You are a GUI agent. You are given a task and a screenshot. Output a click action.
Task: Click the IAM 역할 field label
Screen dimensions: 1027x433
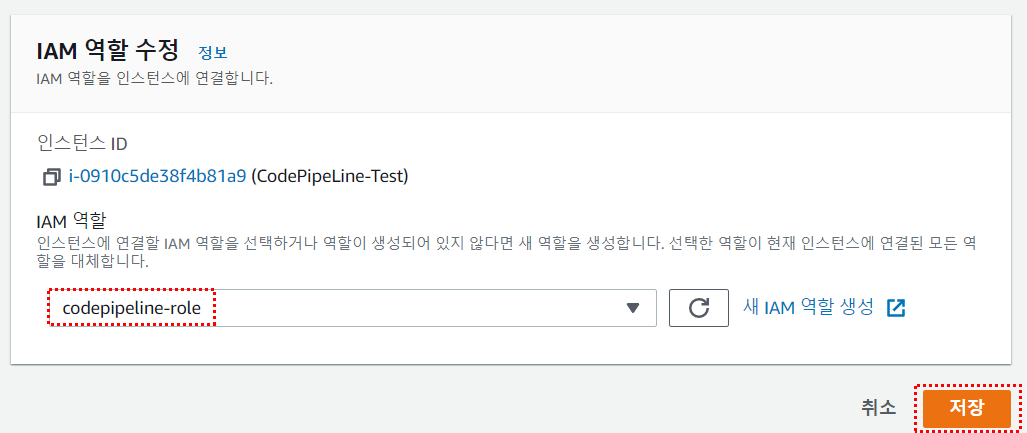point(71,220)
